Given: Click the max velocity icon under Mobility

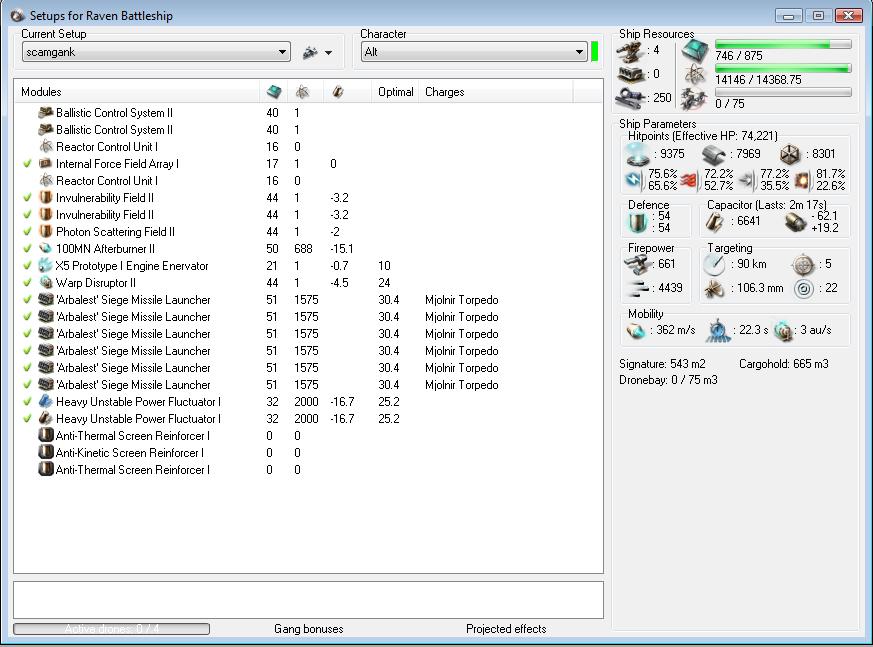Looking at the screenshot, I should [x=638, y=331].
